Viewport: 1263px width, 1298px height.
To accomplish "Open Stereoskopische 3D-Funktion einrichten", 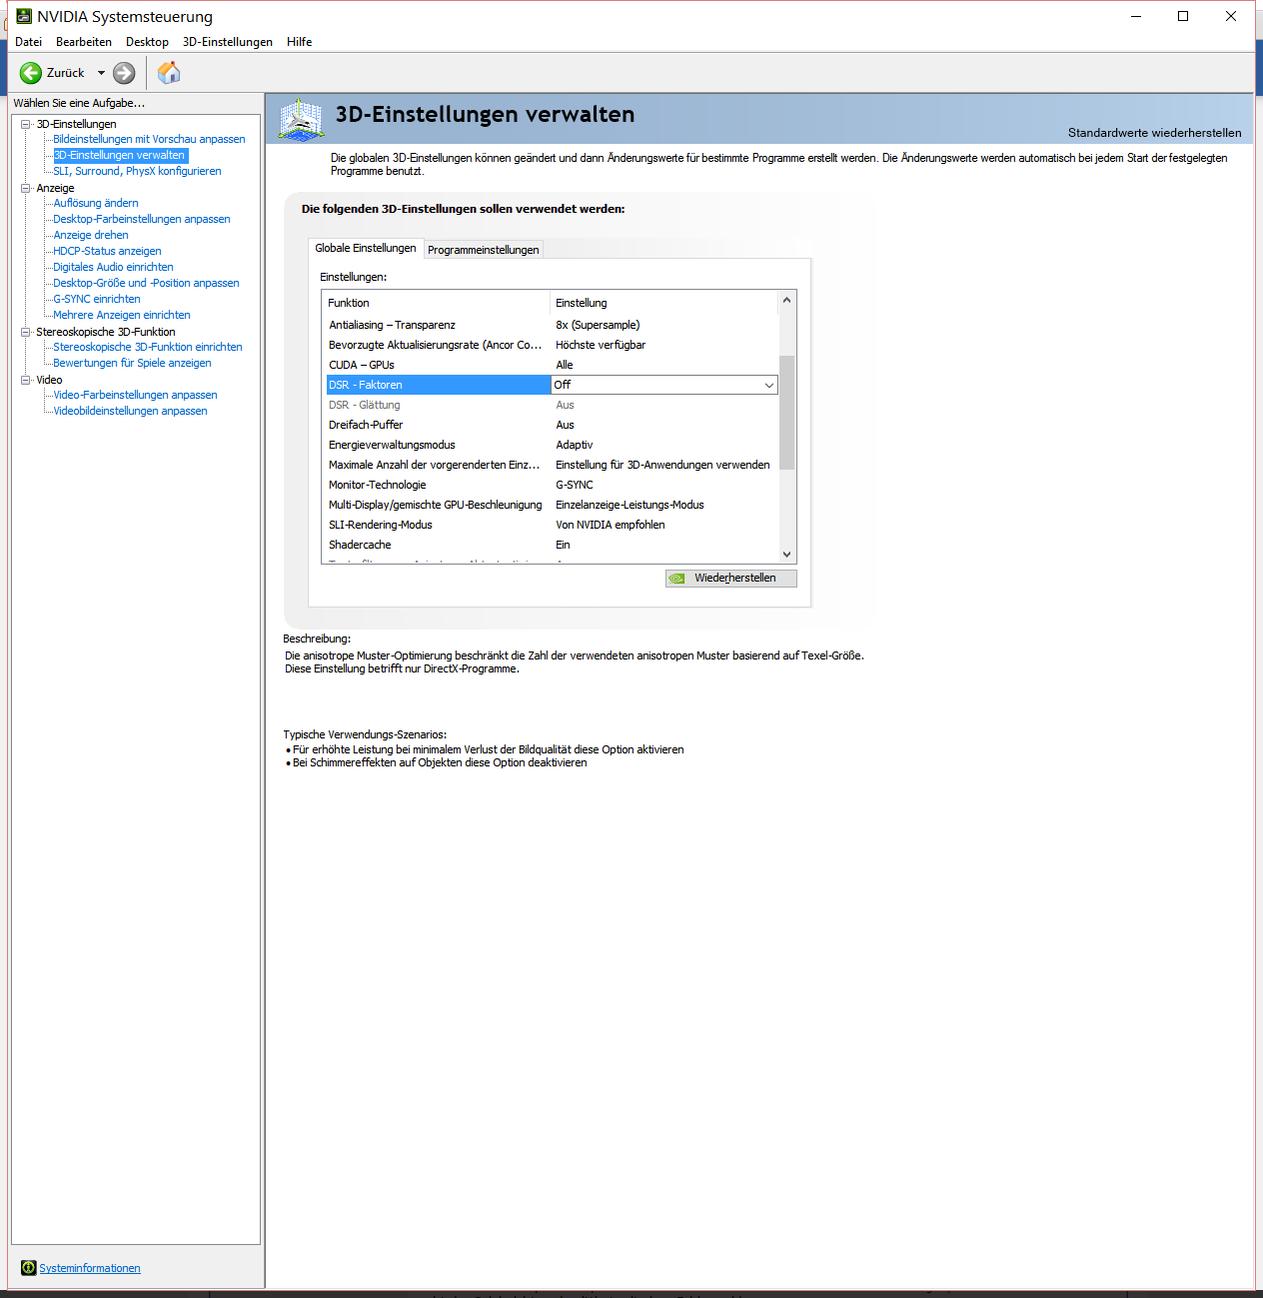I will click(148, 347).
